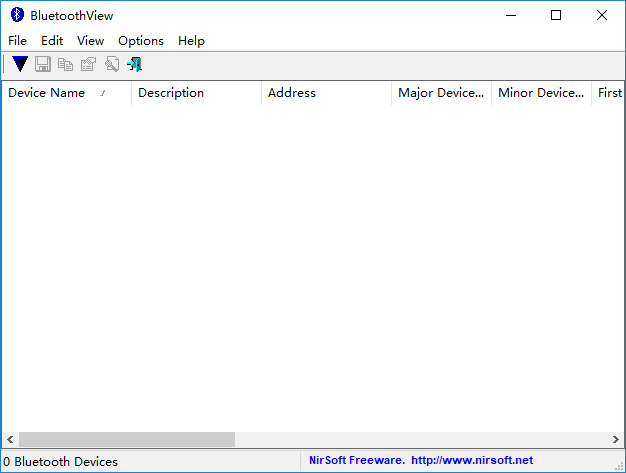
Task: Open the Edit menu
Action: coord(52,40)
